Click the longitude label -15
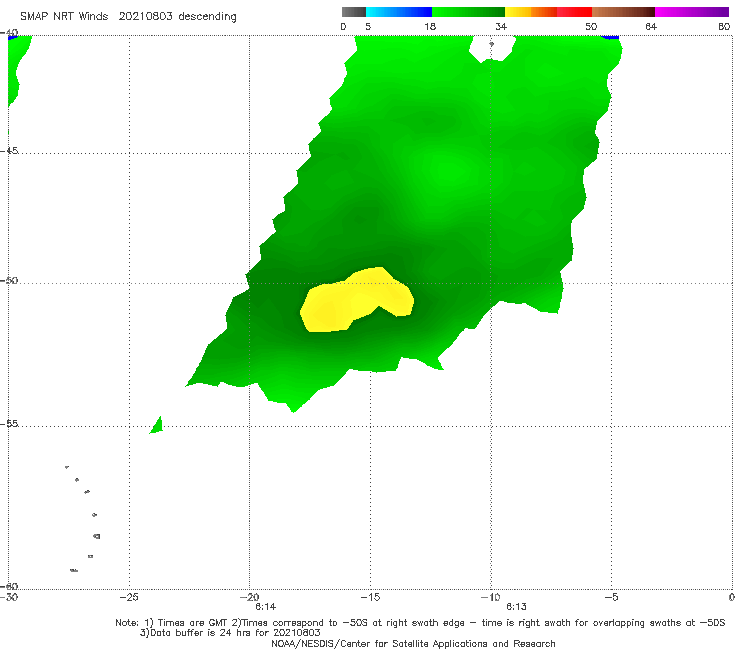740x650 pixels. (x=370, y=597)
